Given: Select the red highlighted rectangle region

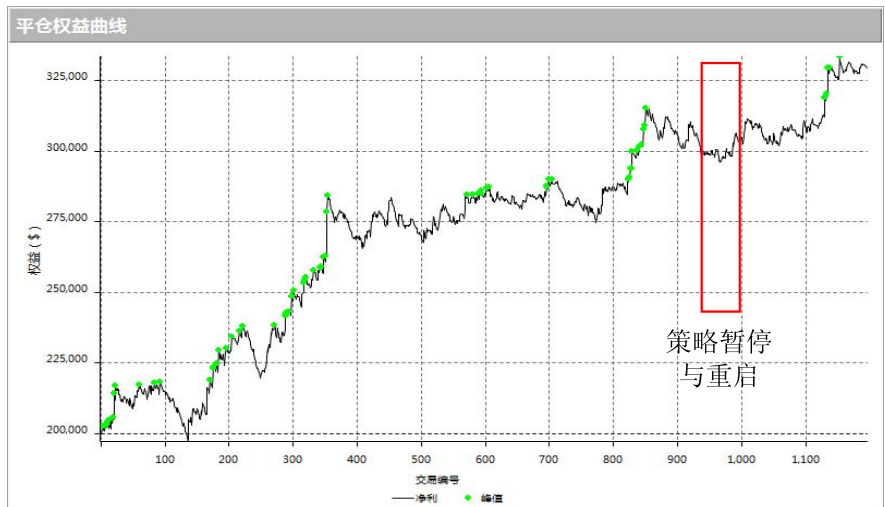Looking at the screenshot, I should (720, 187).
